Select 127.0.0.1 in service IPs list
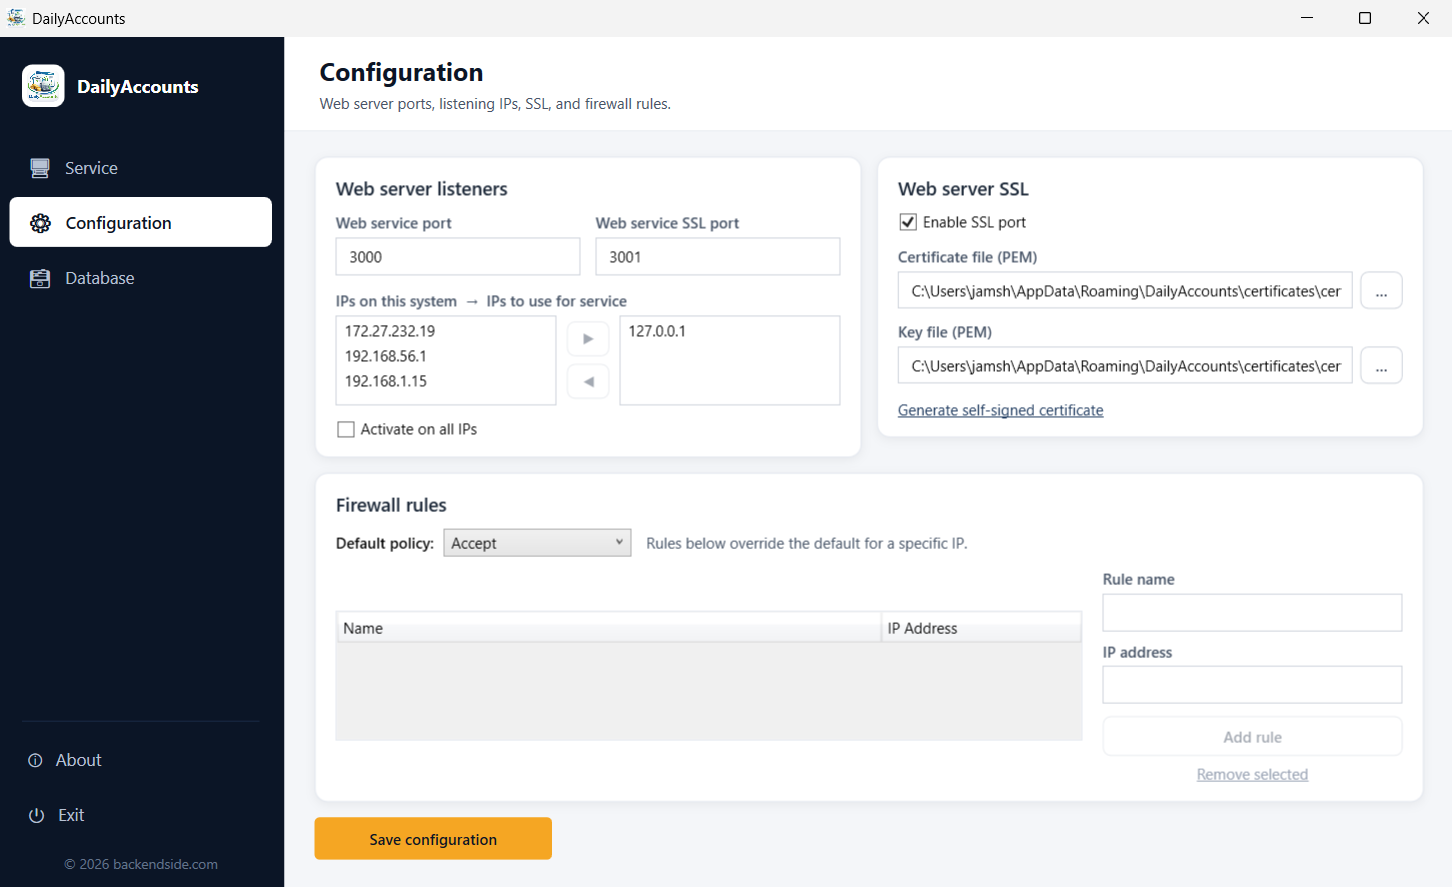 [x=730, y=331]
